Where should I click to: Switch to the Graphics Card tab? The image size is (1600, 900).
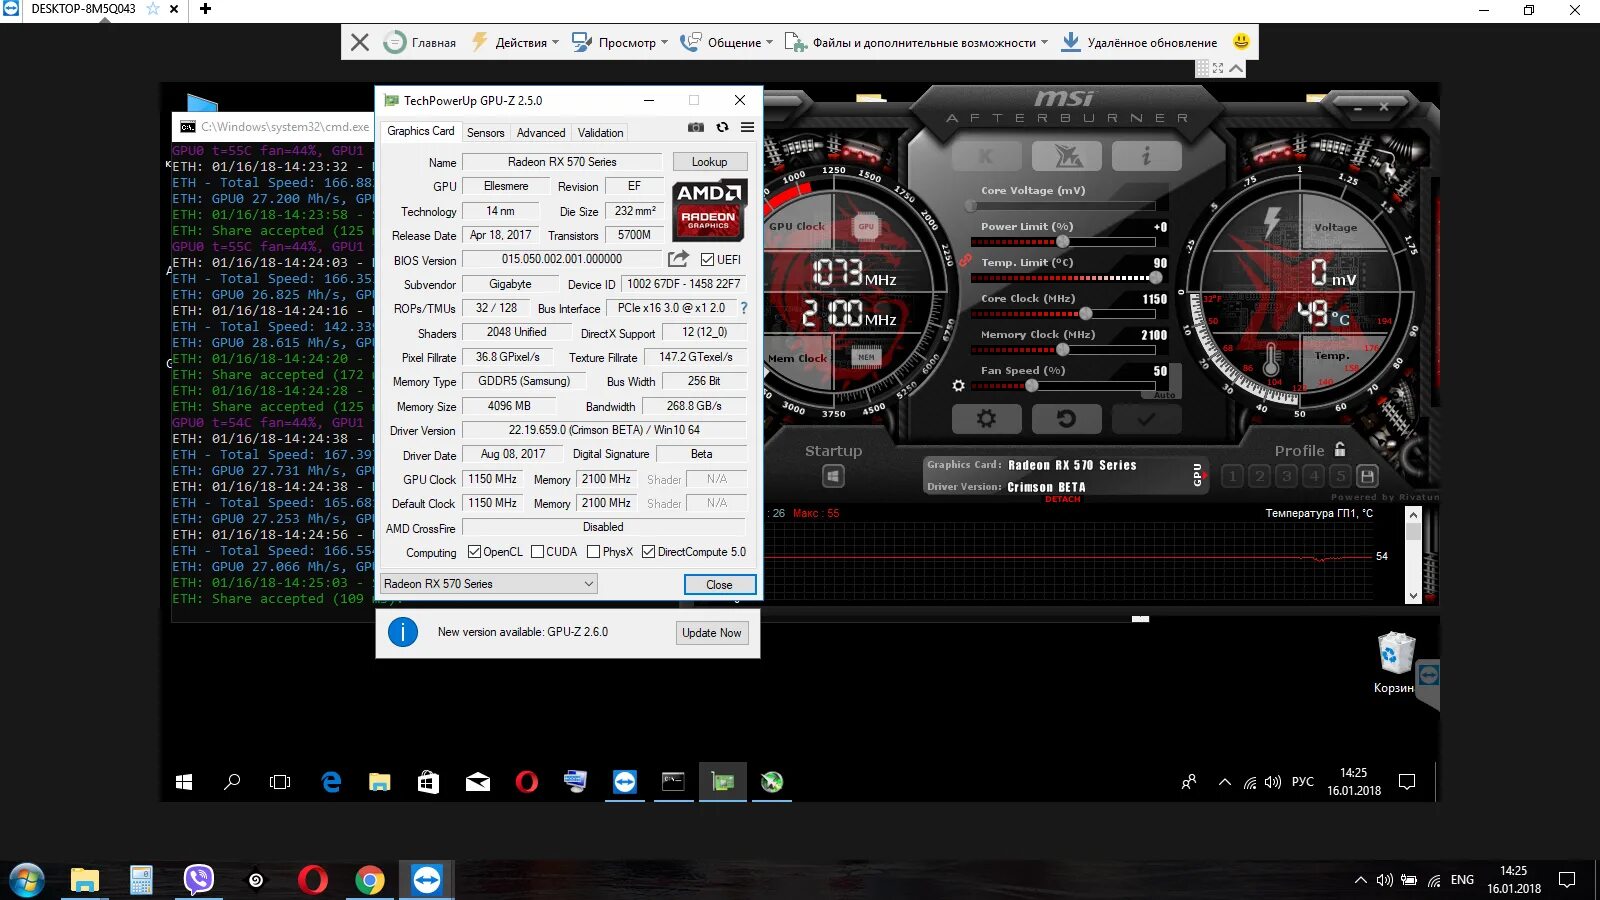(420, 131)
